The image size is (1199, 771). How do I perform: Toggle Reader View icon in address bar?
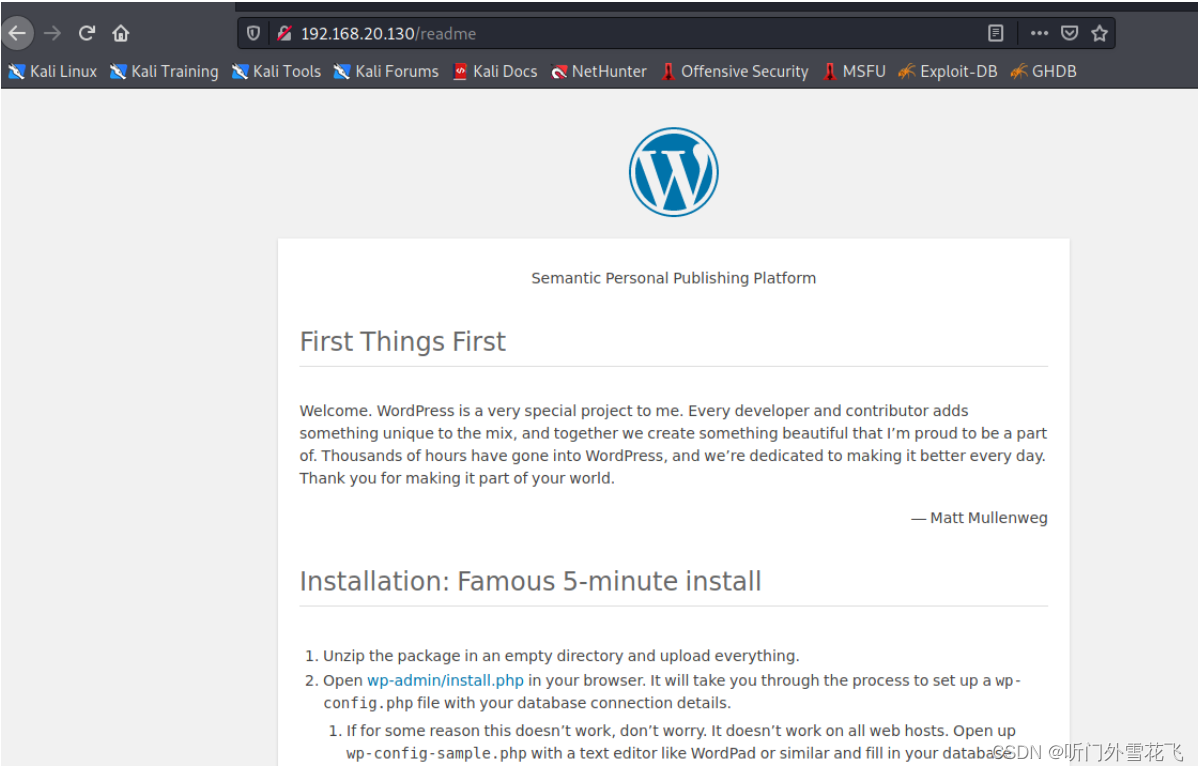pyautogui.click(x=995, y=33)
